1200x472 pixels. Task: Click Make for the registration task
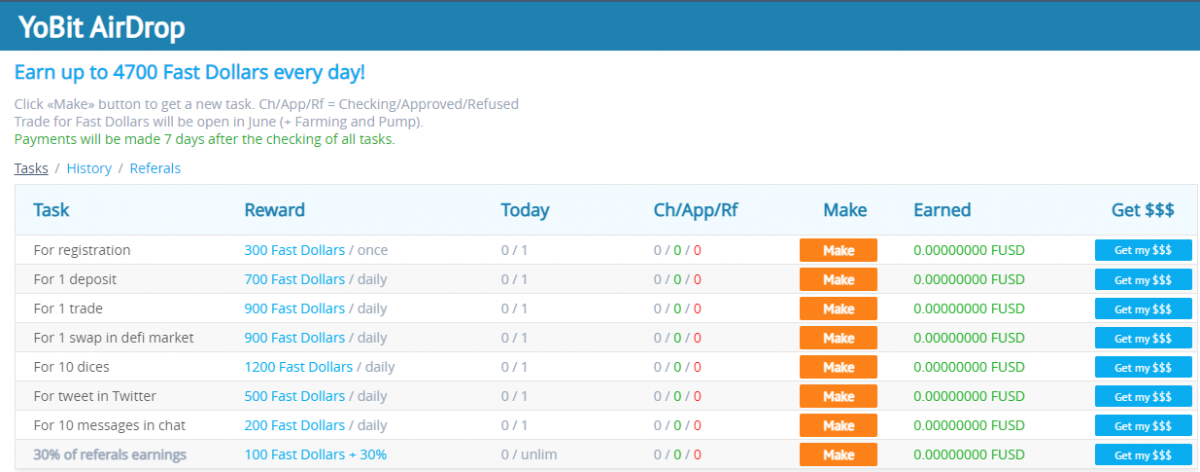(x=838, y=250)
